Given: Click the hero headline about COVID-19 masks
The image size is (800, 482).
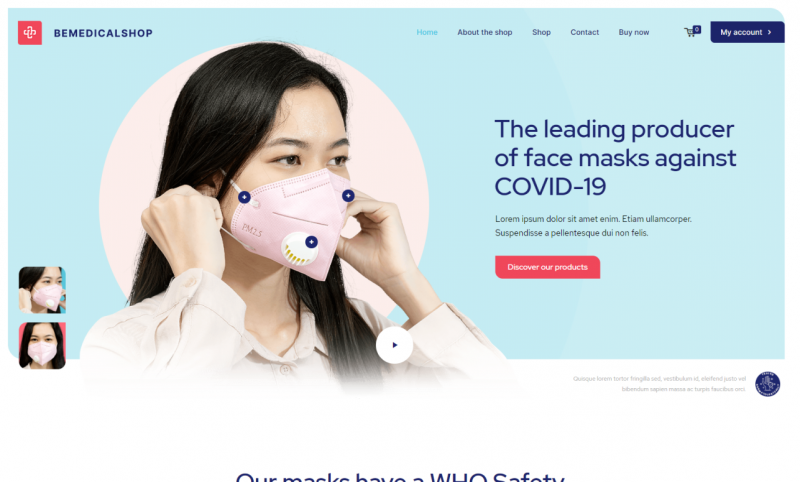Looking at the screenshot, I should (x=615, y=158).
